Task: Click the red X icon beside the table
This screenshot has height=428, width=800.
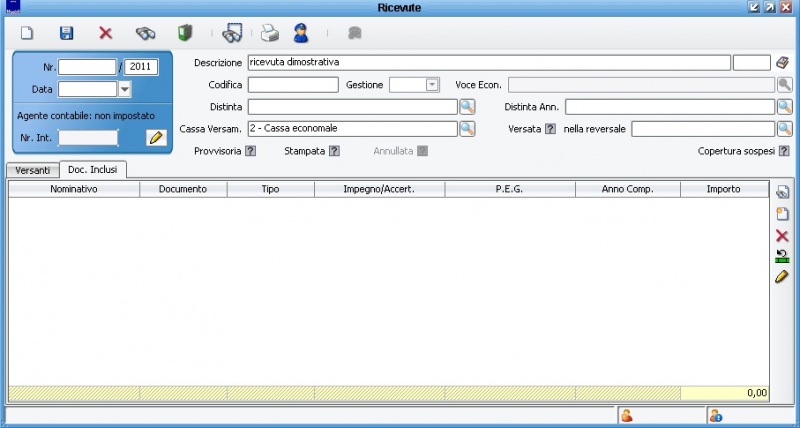Action: (782, 236)
